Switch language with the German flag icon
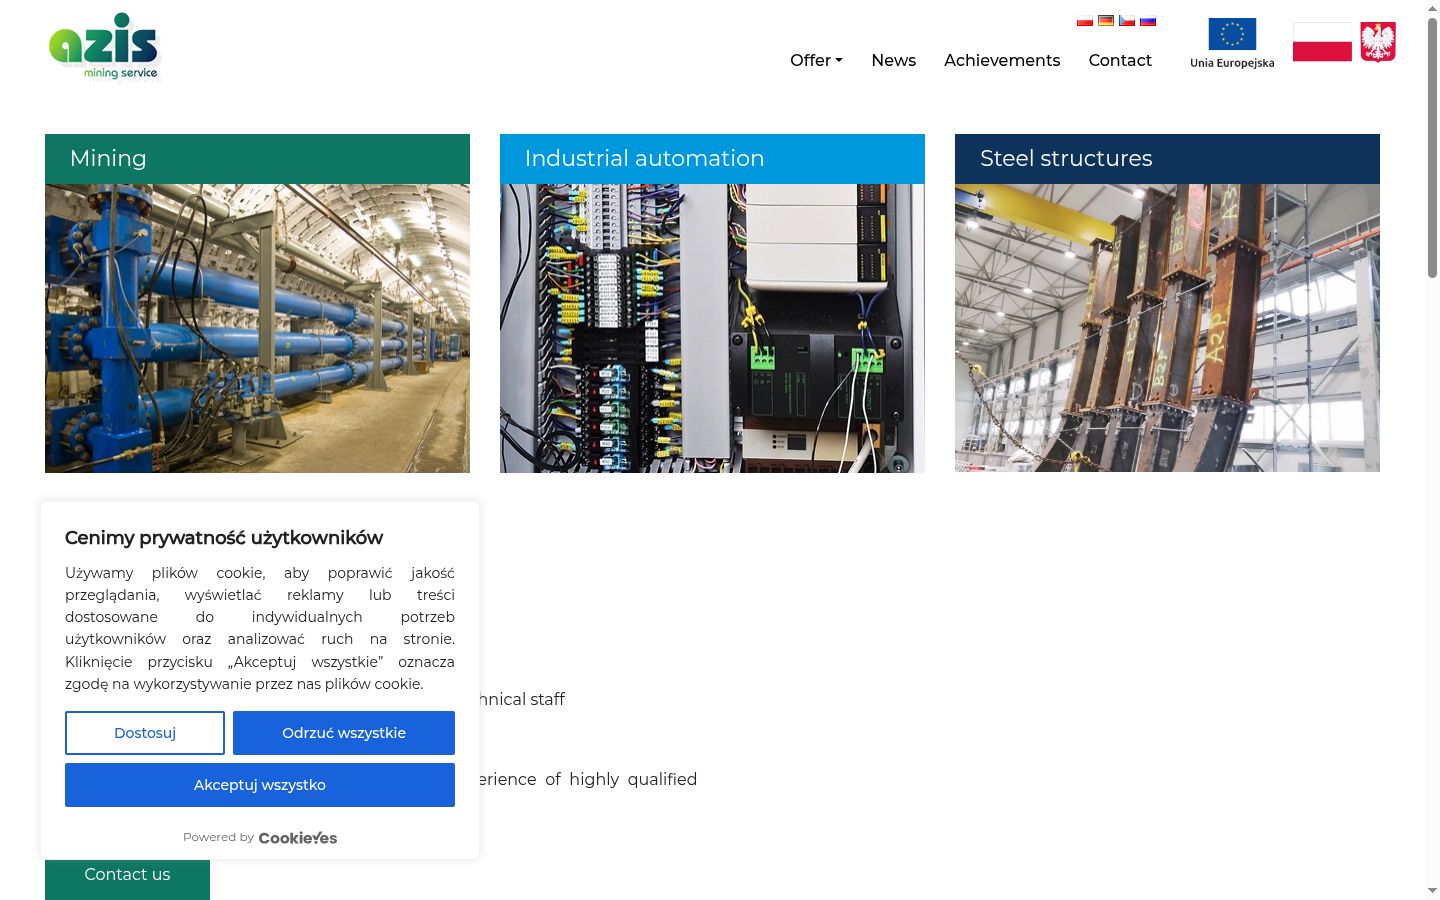The image size is (1440, 900). pos(1106,21)
